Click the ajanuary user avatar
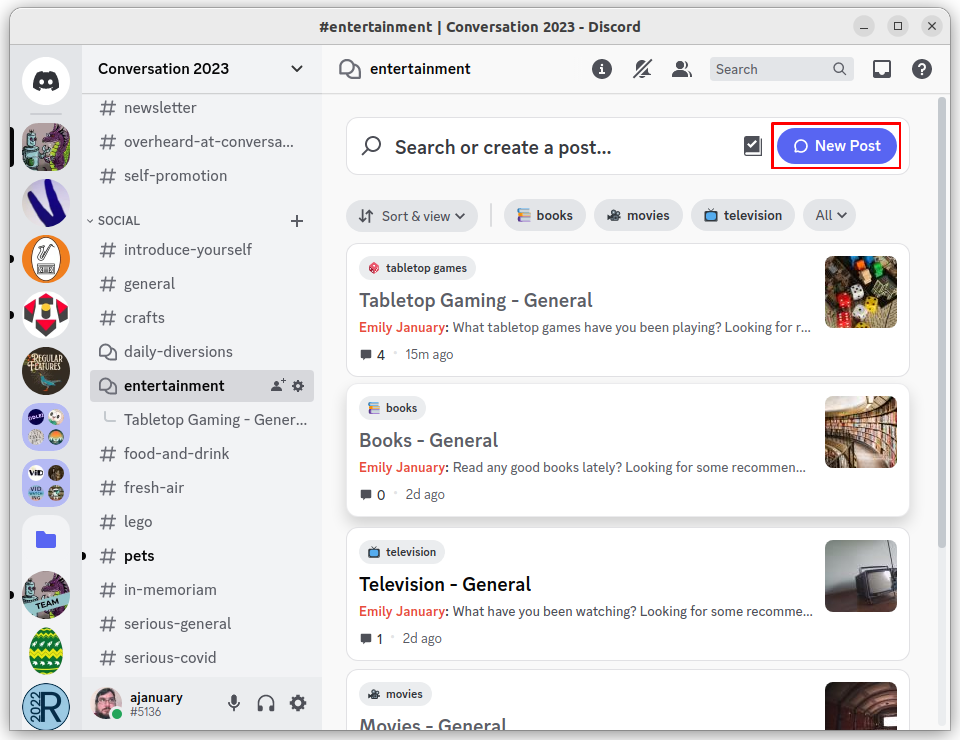 click(x=107, y=703)
